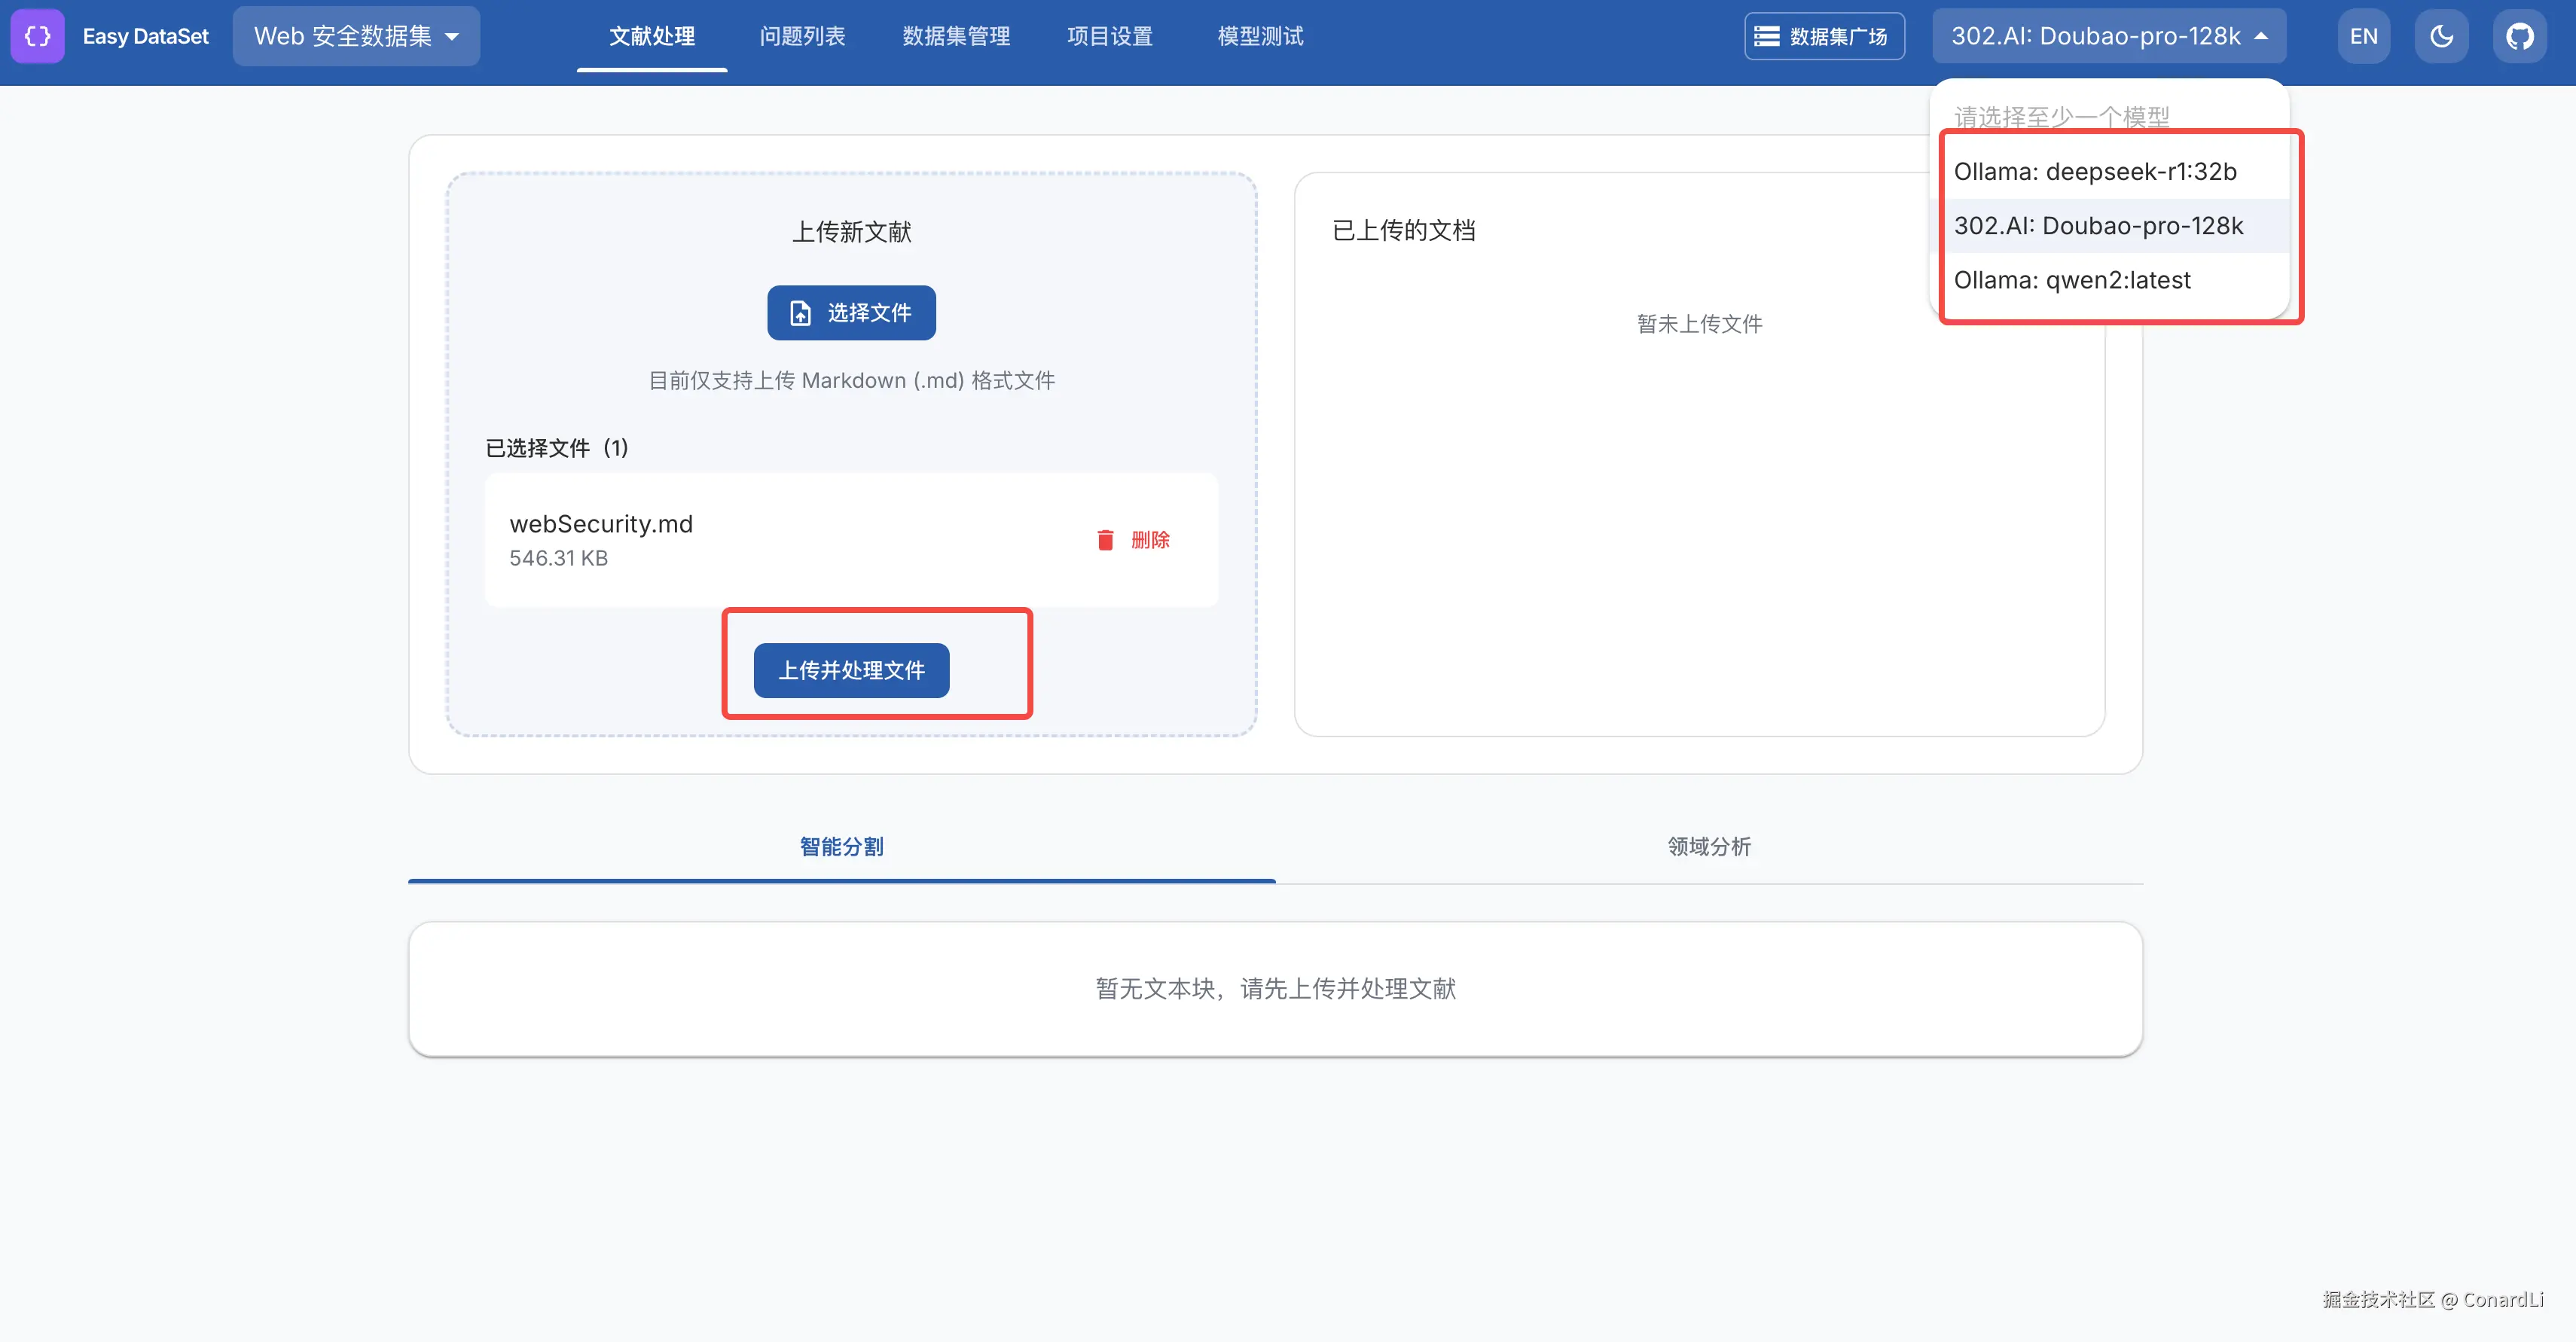The height and width of the screenshot is (1342, 2576).
Task: Expand the Web 安全数据集 project dropdown
Action: (356, 36)
